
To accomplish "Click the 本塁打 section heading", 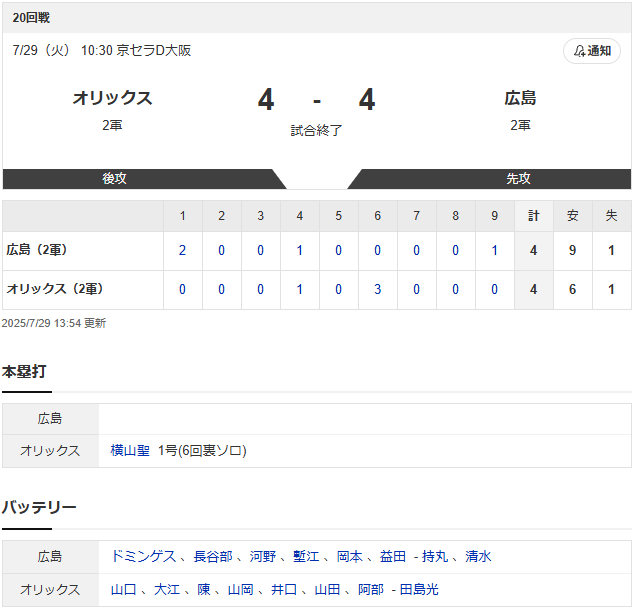I will 24,371.
